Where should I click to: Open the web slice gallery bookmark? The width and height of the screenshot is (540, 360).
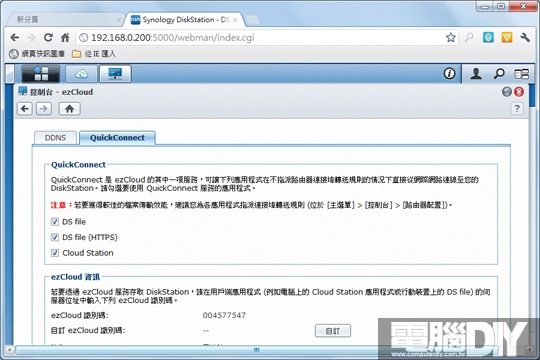coord(37,54)
